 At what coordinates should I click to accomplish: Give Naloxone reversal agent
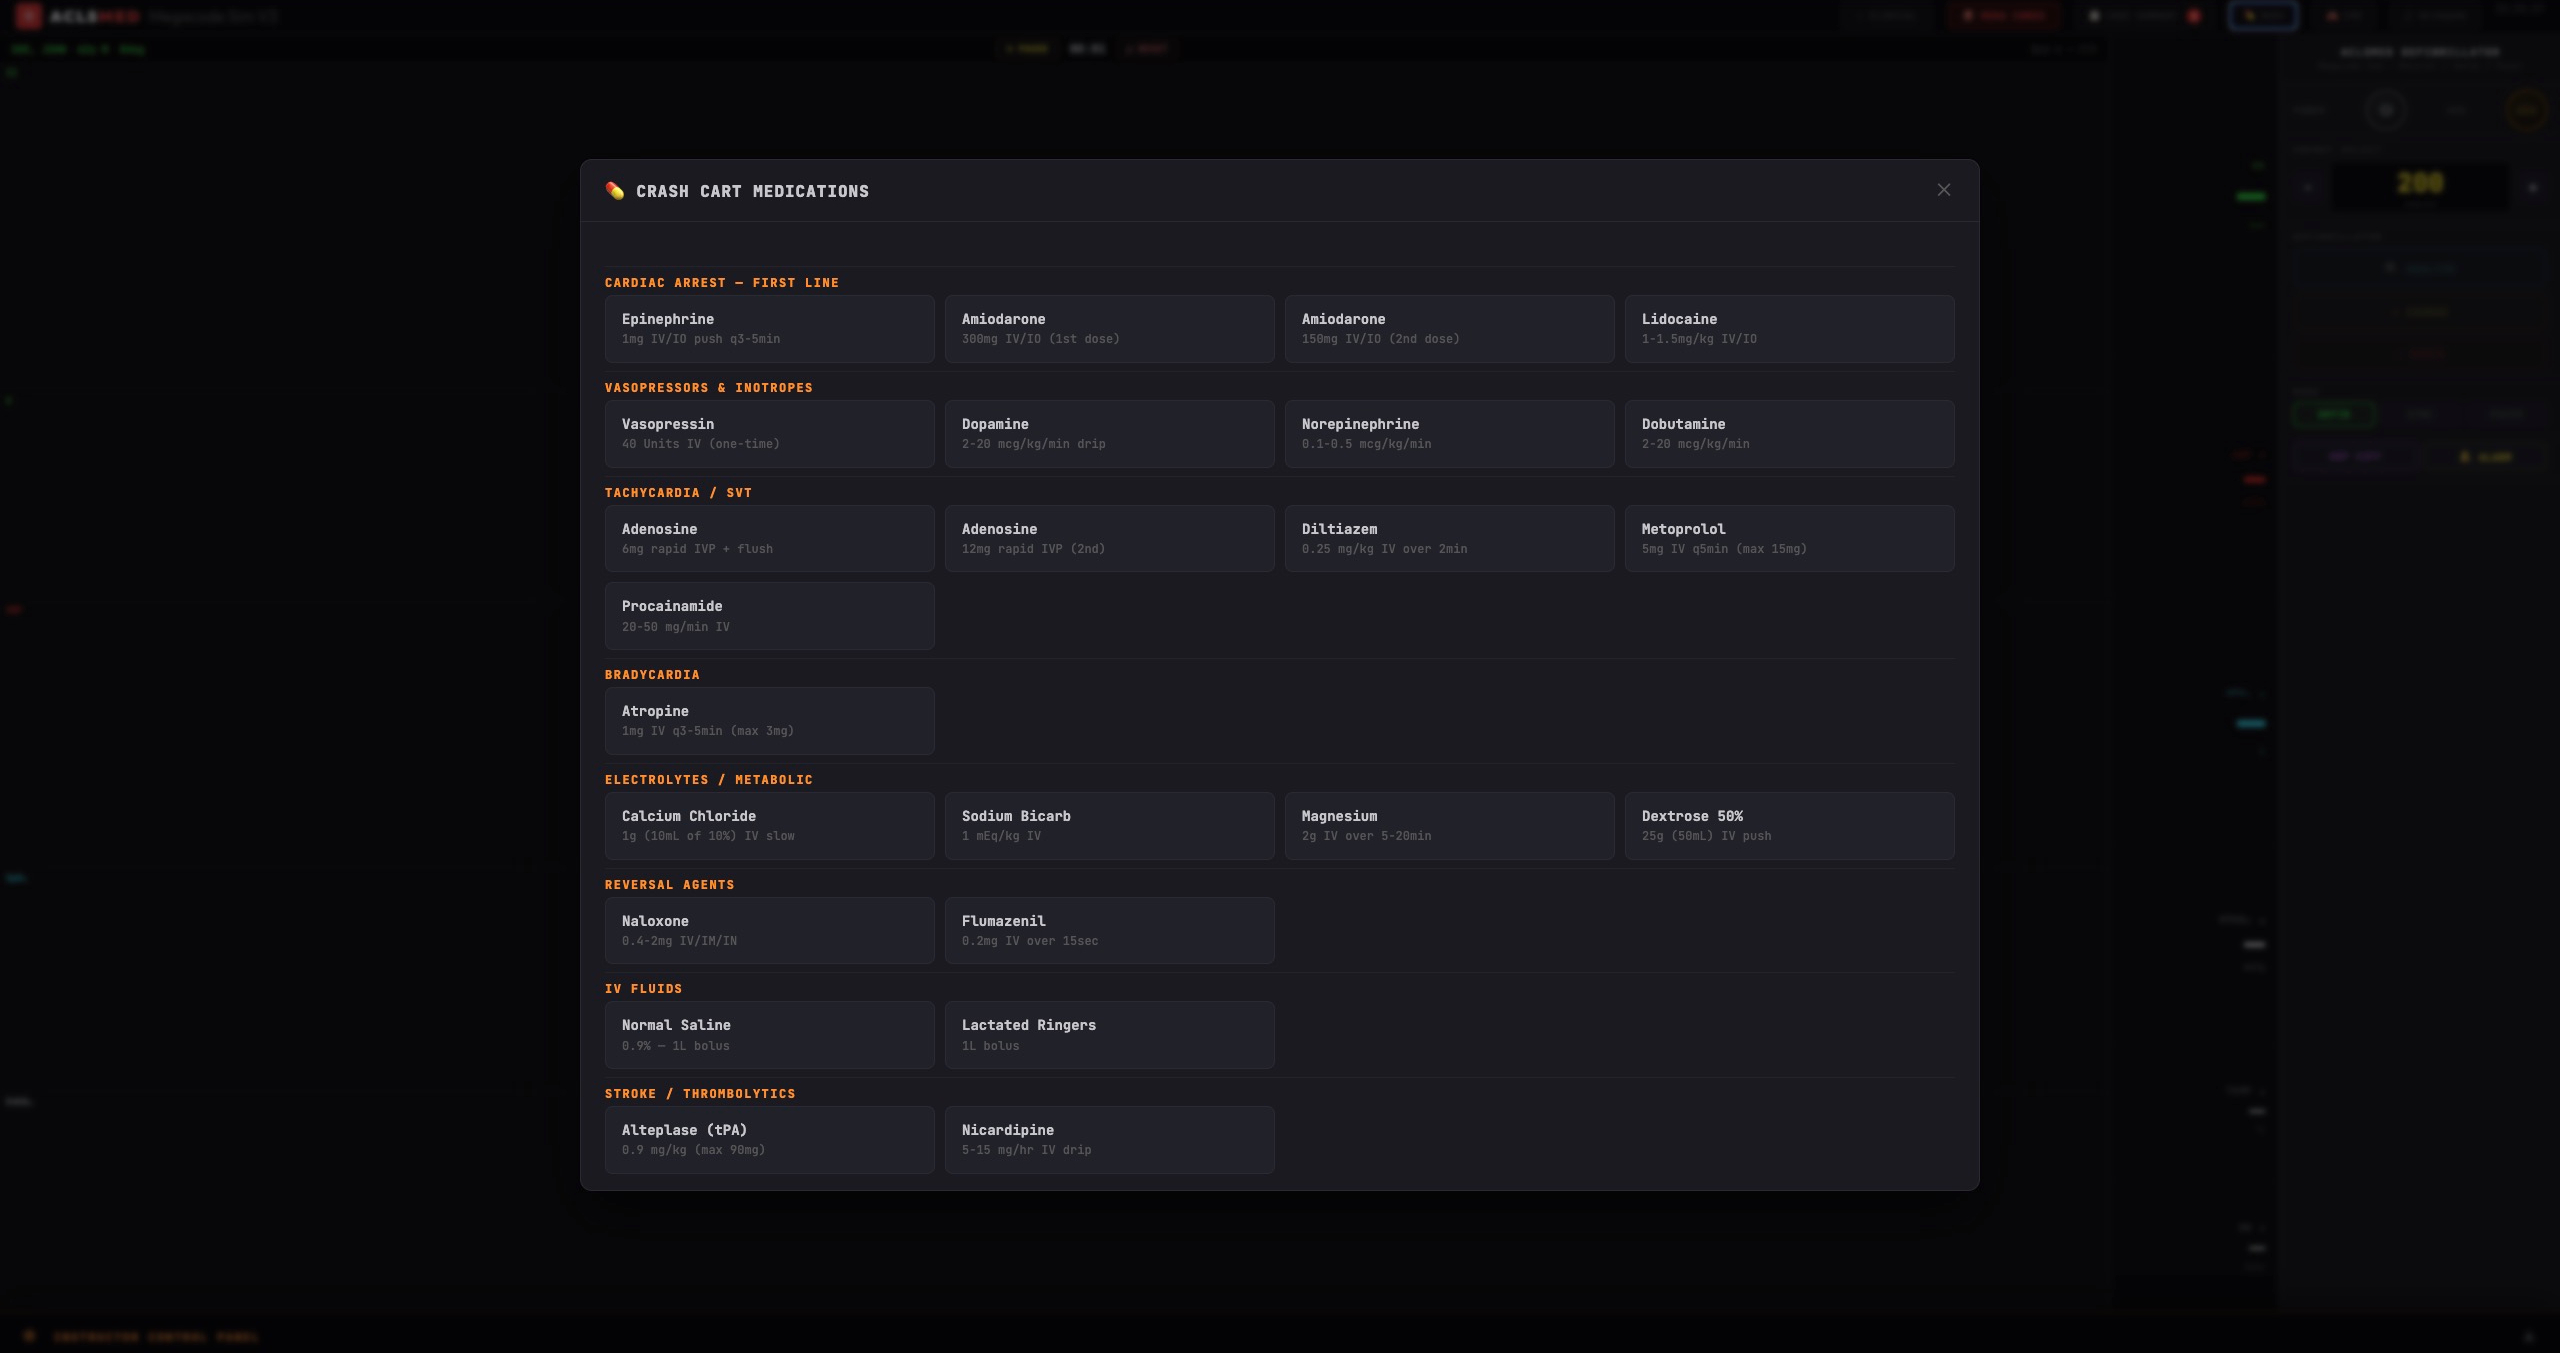[x=769, y=930]
